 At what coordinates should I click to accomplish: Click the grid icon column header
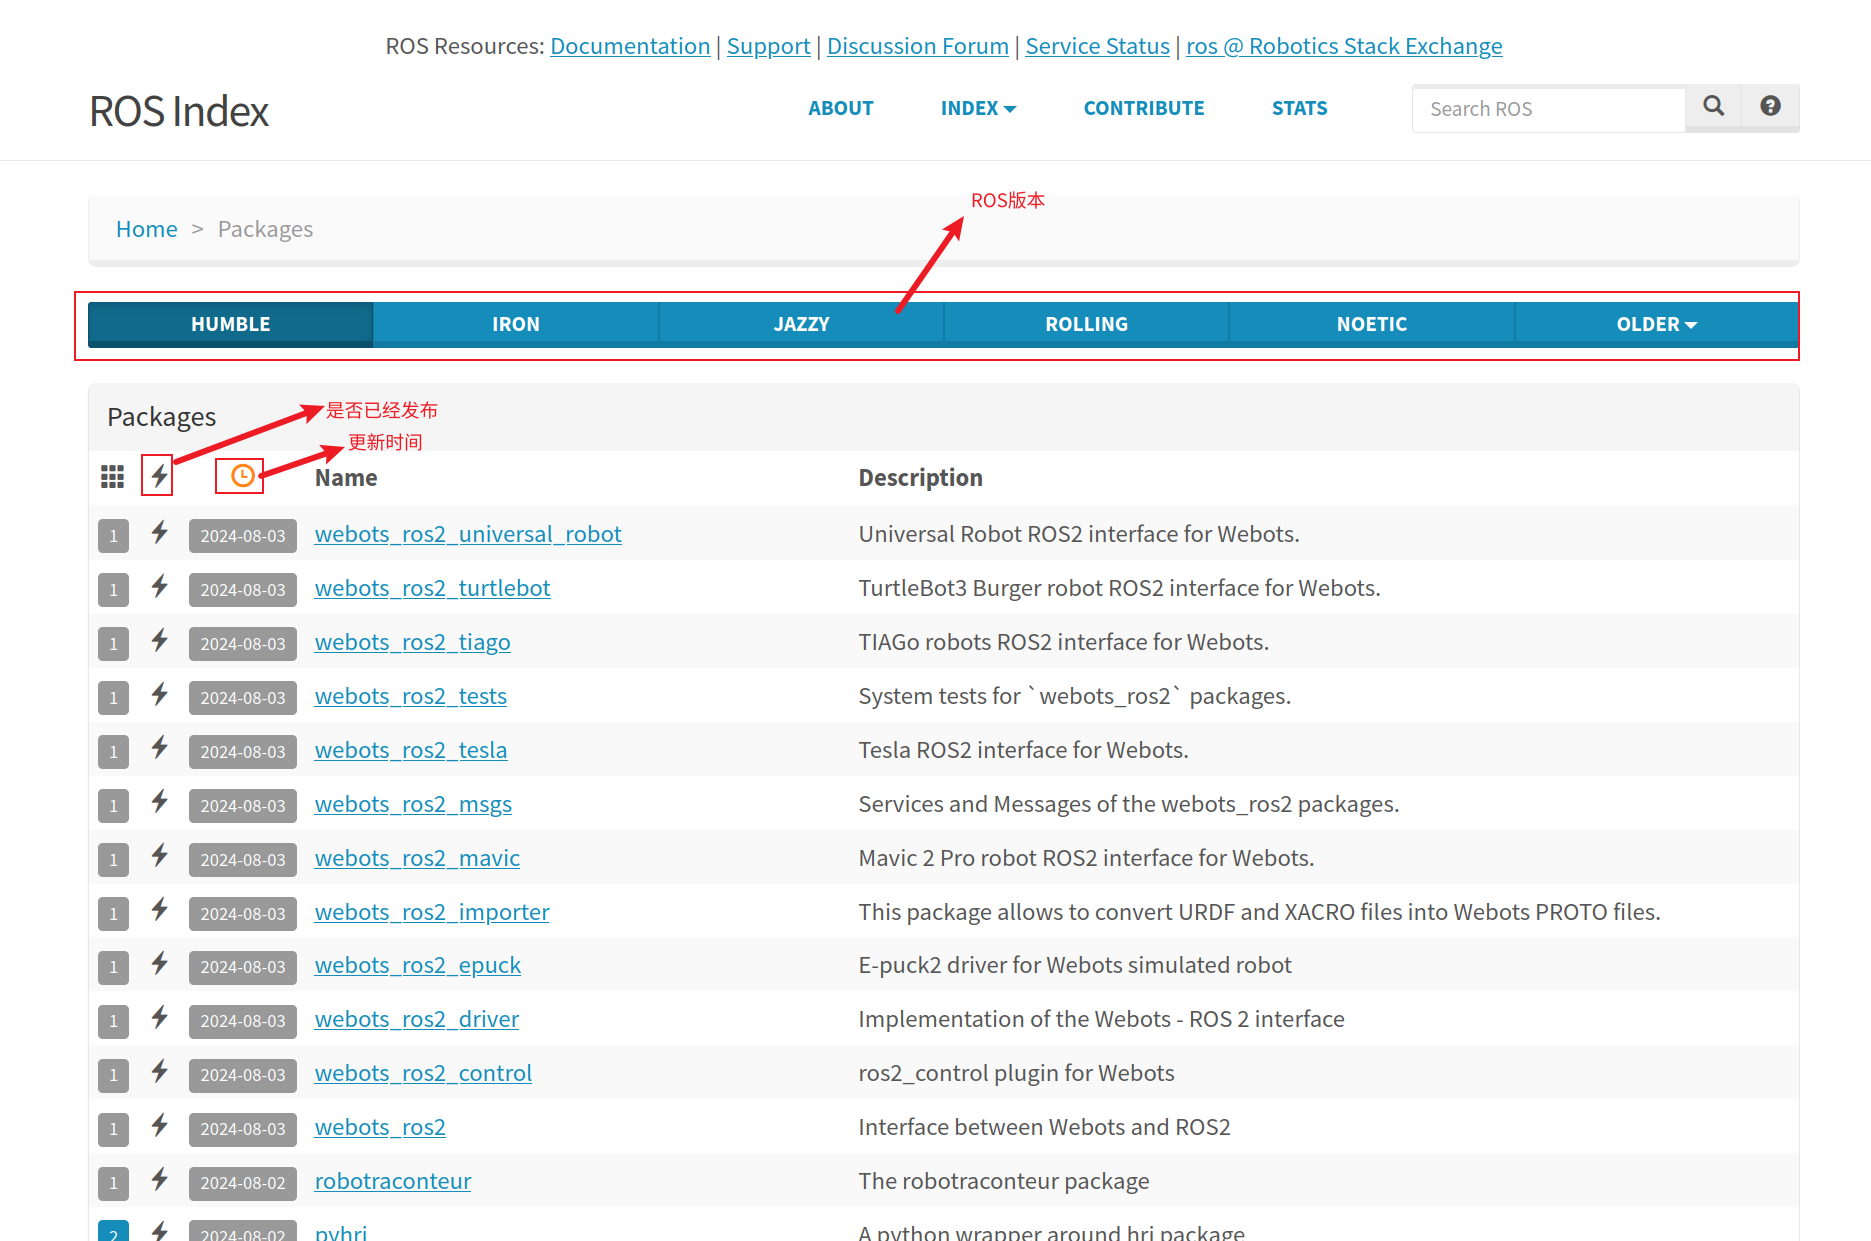tap(113, 477)
